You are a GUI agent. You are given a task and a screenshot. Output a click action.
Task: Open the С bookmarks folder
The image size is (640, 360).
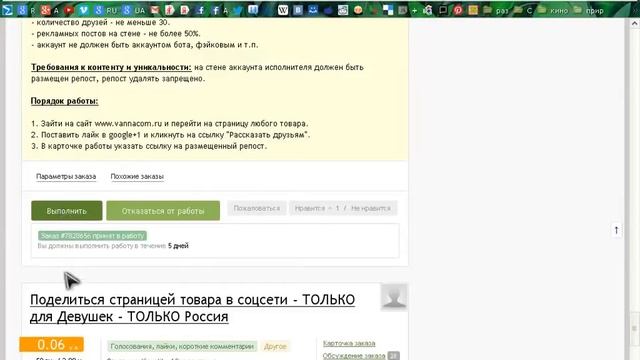[x=522, y=10]
